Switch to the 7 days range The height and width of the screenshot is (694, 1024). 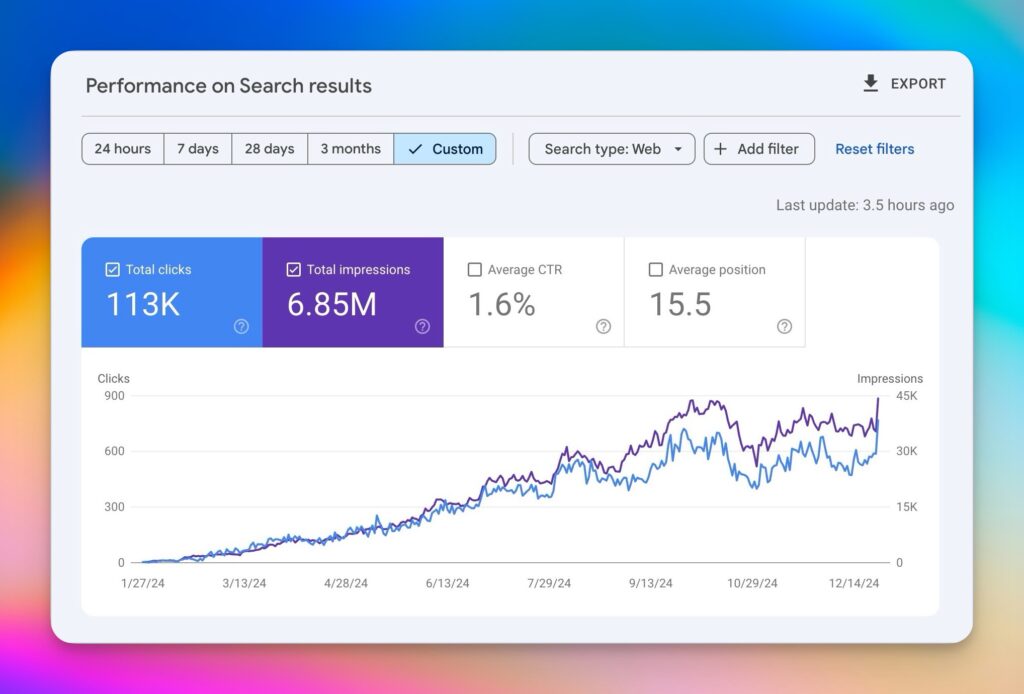pos(197,149)
